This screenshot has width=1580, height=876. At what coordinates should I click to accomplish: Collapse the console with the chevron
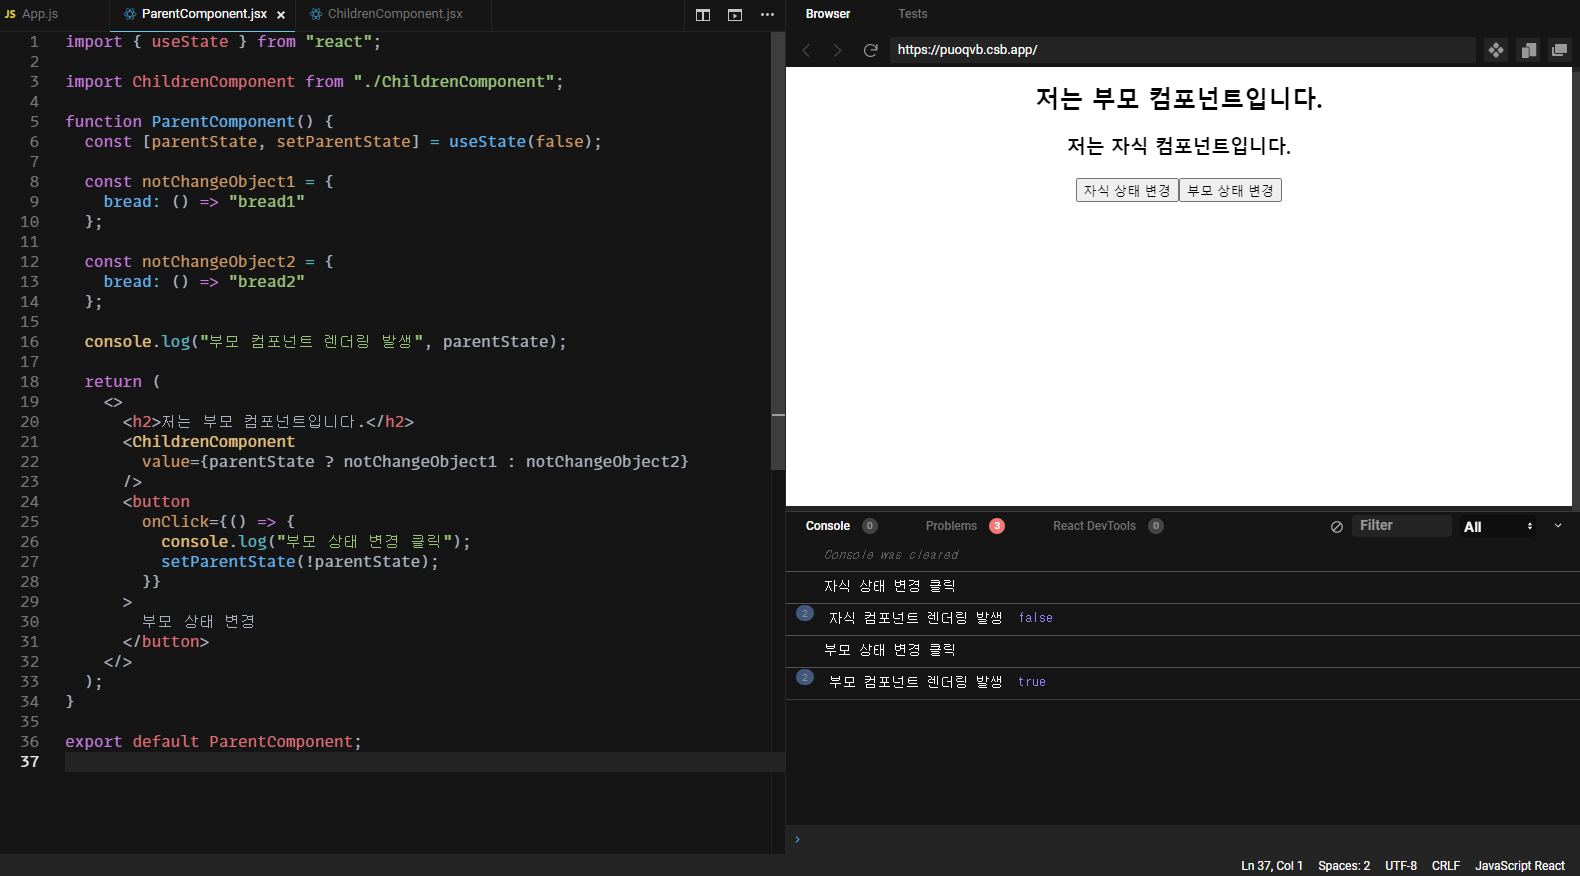(1558, 526)
